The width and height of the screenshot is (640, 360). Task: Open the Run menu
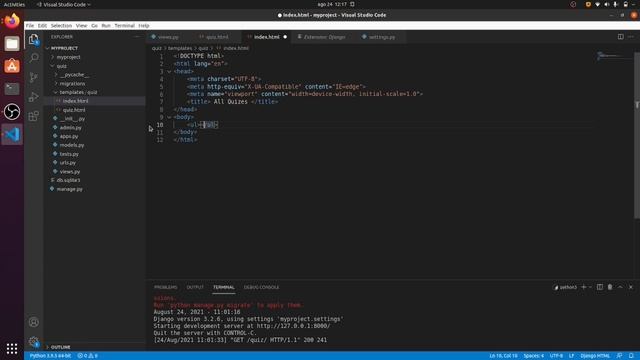pyautogui.click(x=106, y=25)
